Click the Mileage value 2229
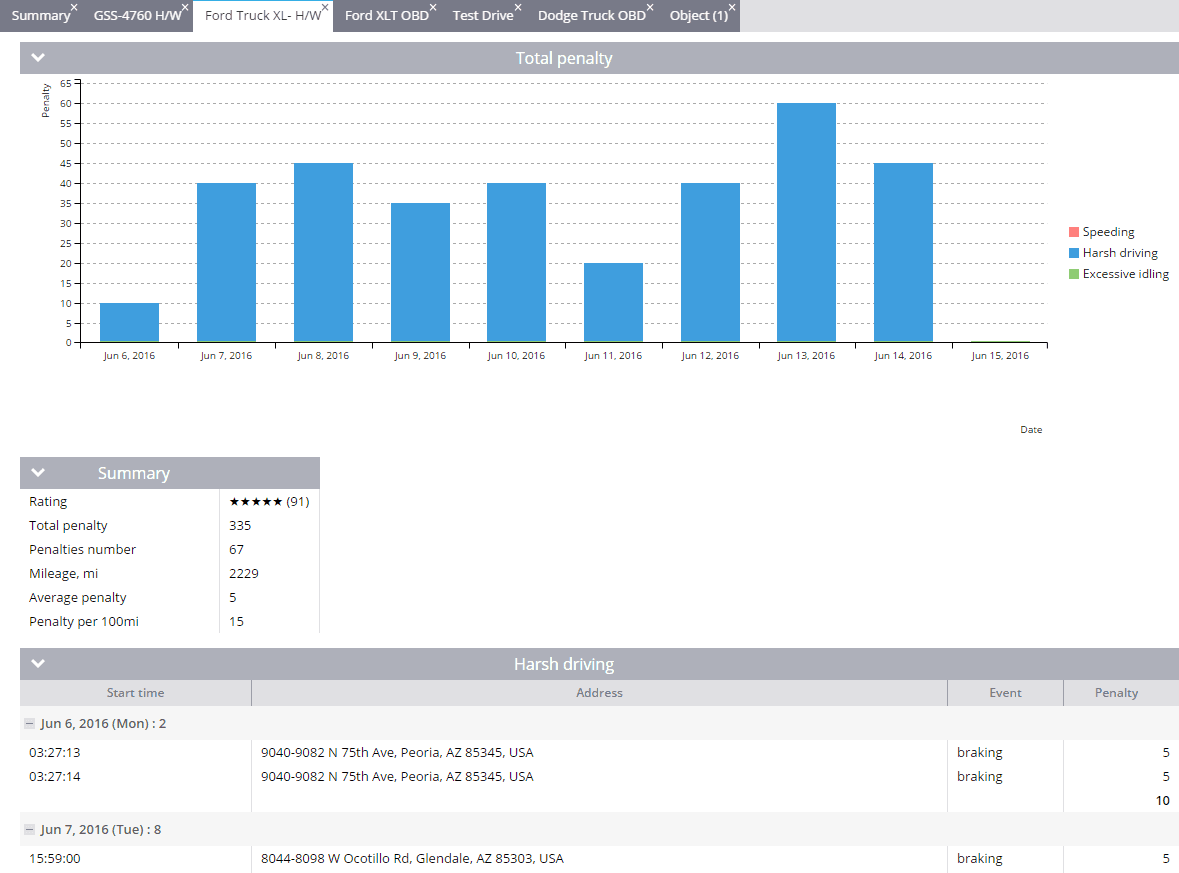 click(x=244, y=574)
